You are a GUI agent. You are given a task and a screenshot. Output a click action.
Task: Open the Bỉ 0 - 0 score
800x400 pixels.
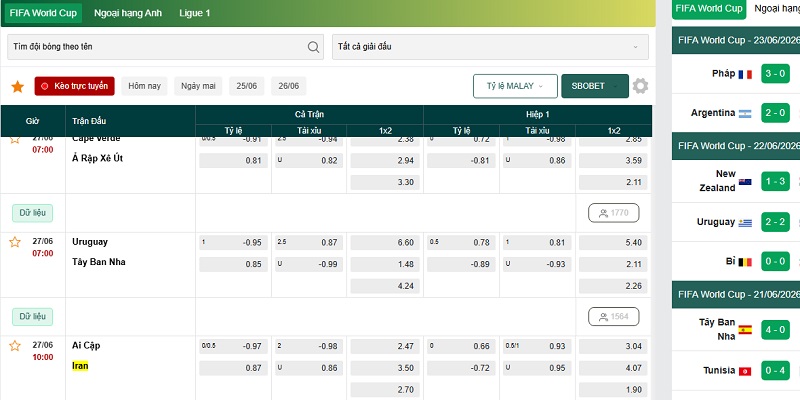[776, 262]
